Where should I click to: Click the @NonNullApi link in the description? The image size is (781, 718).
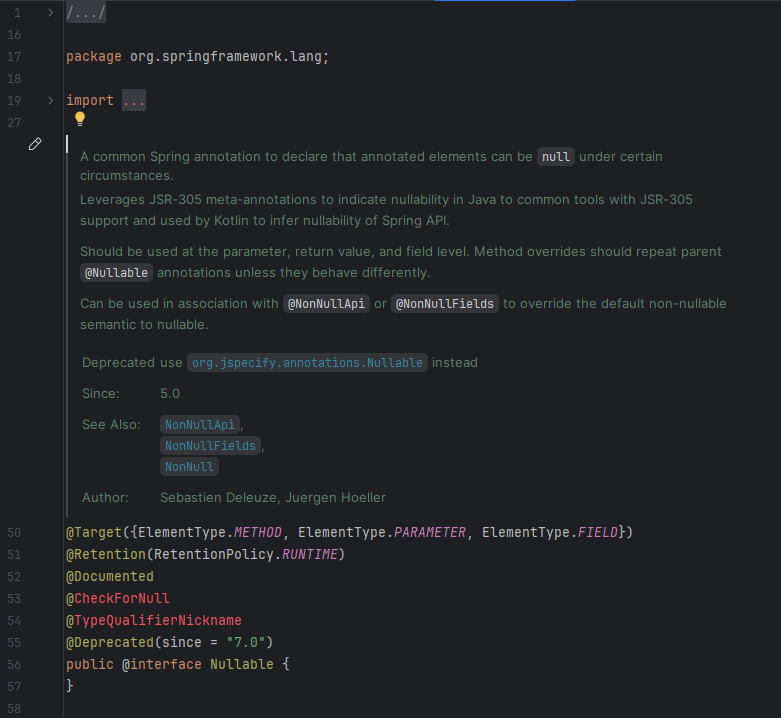(x=325, y=303)
